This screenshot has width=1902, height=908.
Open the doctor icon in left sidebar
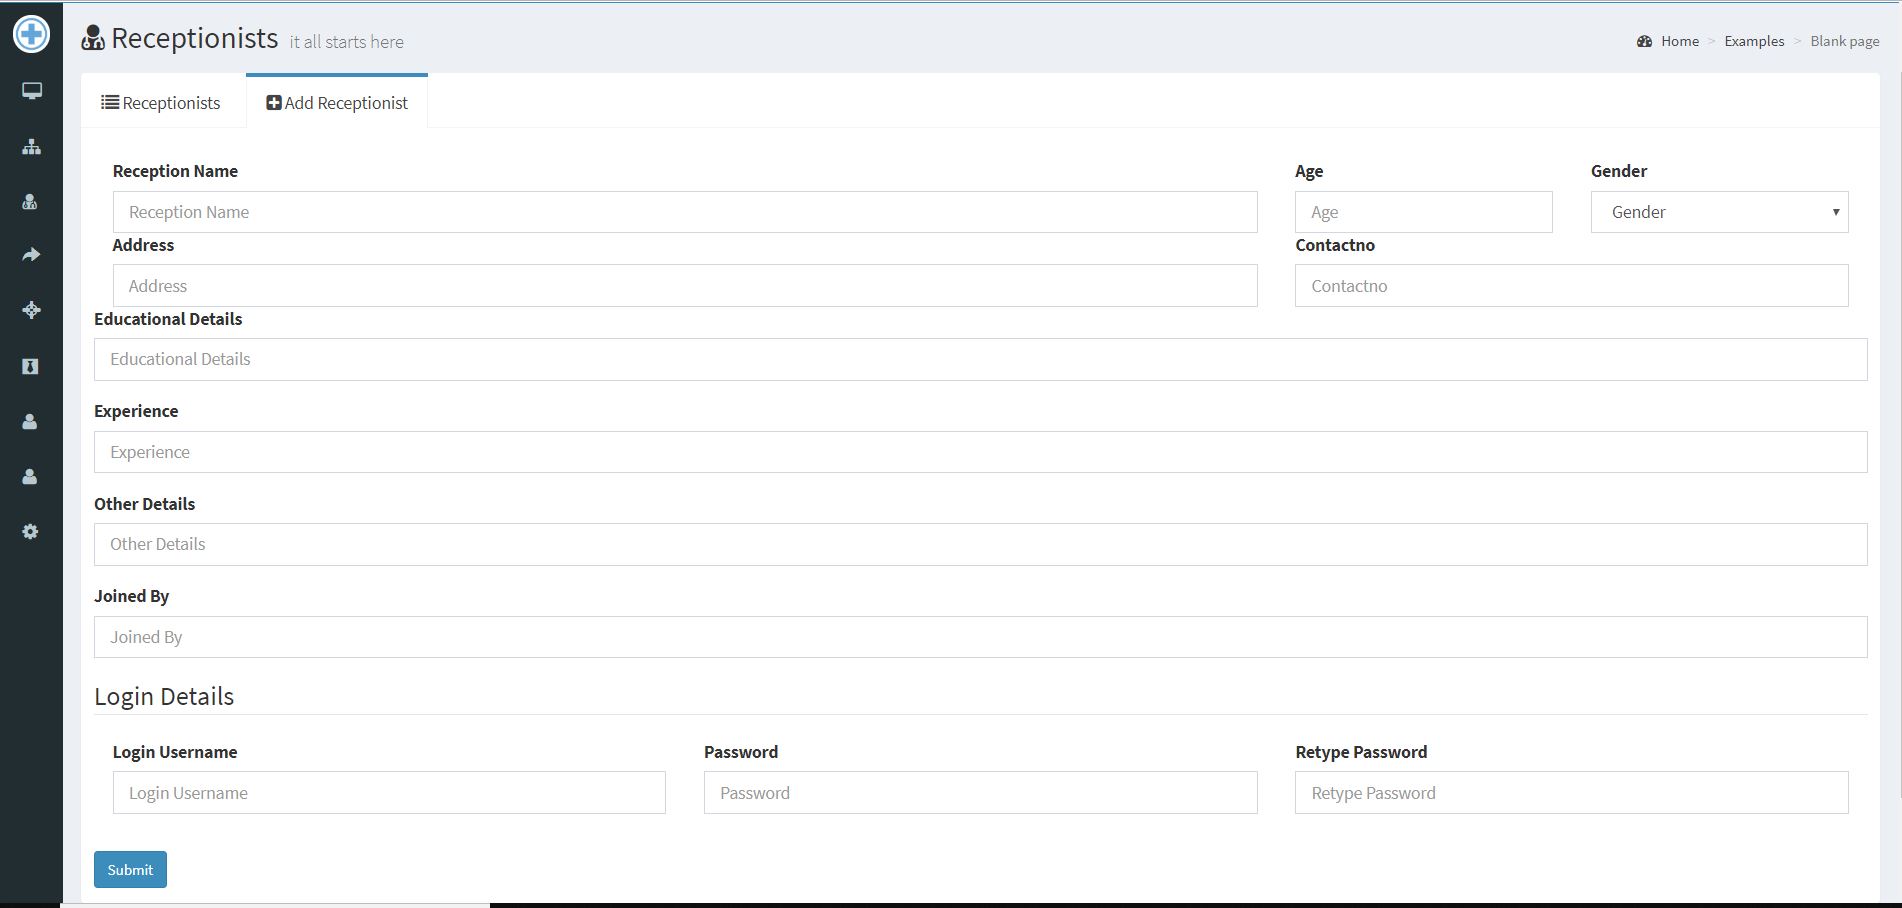[30, 202]
